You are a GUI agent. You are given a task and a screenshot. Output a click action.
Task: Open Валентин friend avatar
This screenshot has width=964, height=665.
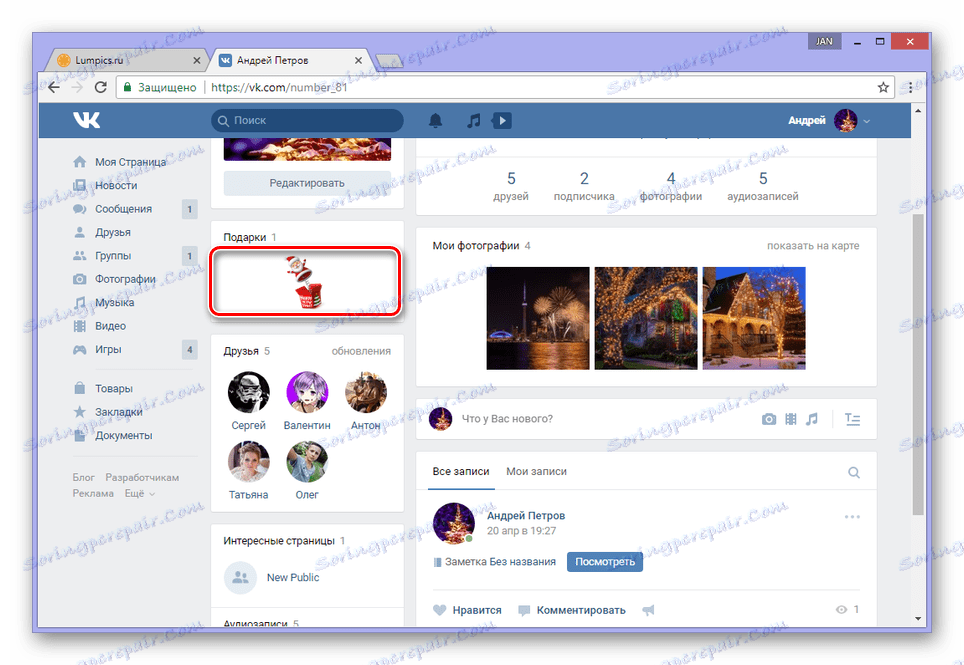click(307, 392)
